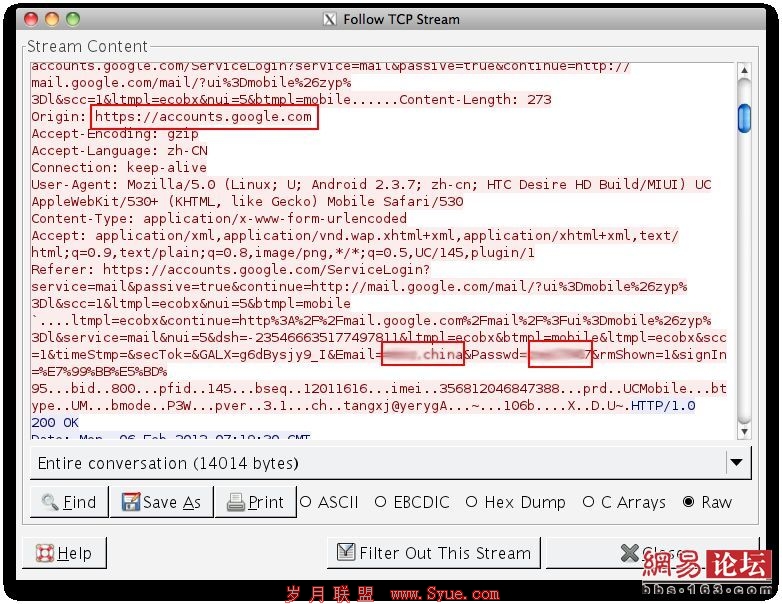Click the red window close button
The height and width of the screenshot is (604, 782).
click(x=31, y=19)
